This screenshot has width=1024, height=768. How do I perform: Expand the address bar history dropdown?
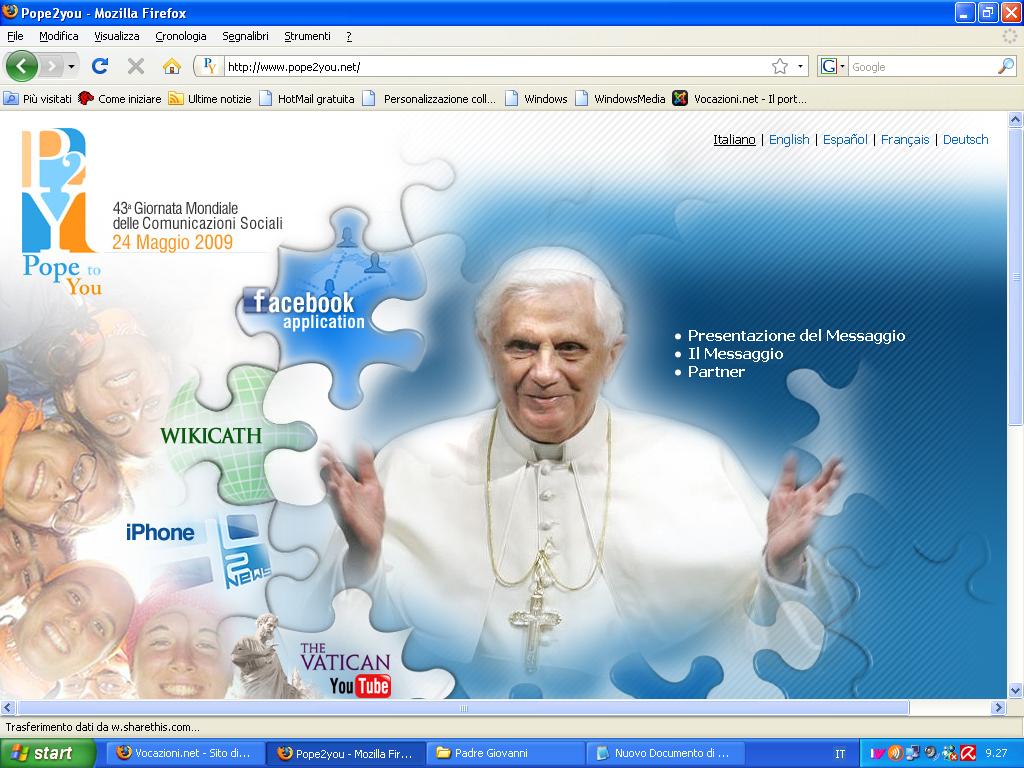pos(800,66)
